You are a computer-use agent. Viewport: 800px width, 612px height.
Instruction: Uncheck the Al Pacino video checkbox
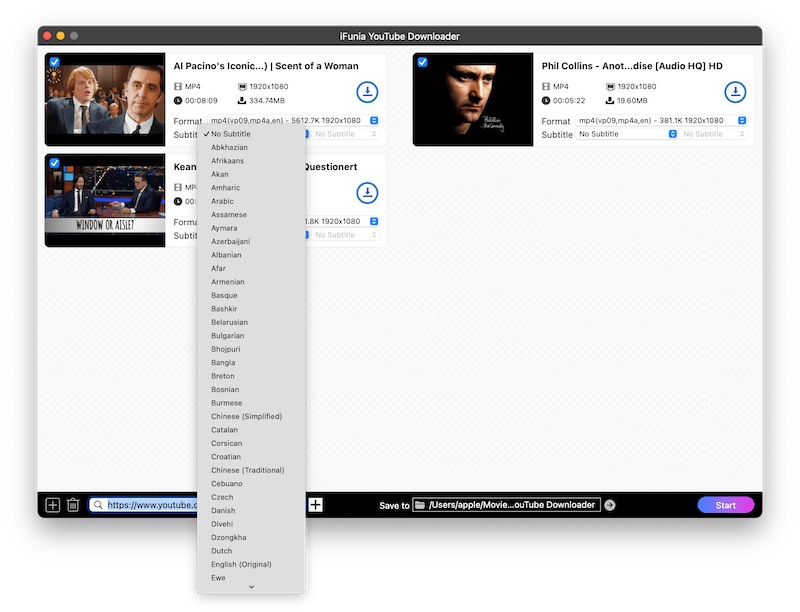click(54, 62)
